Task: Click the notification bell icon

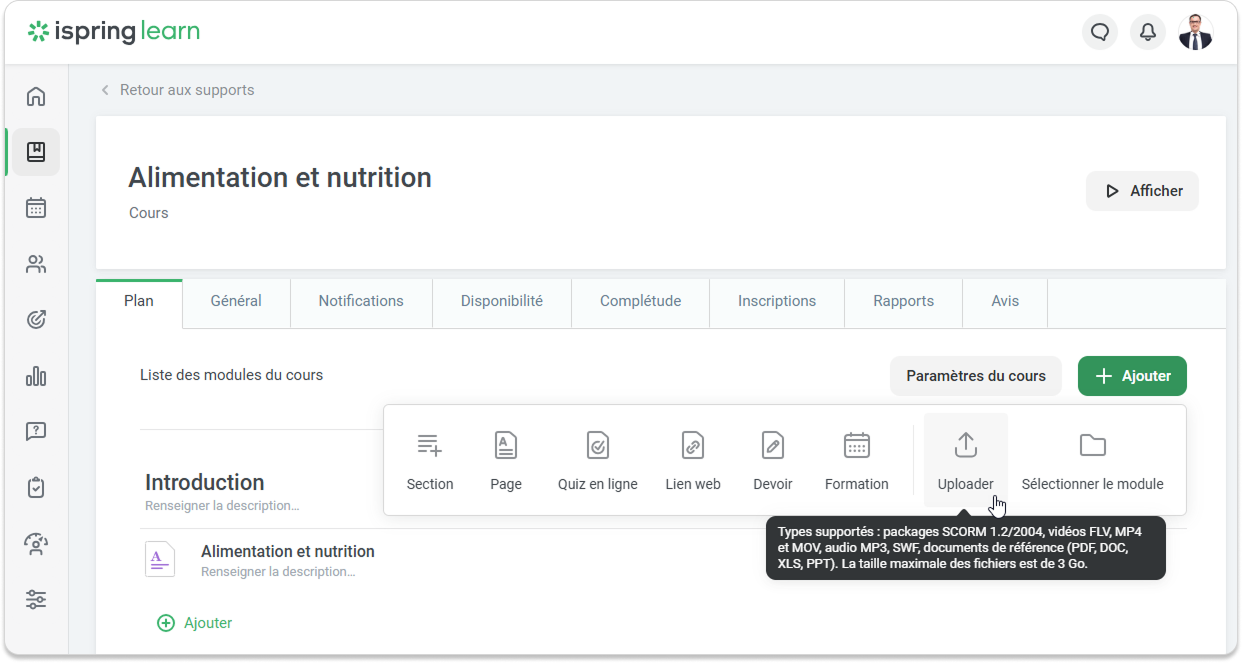Action: coord(1148,33)
